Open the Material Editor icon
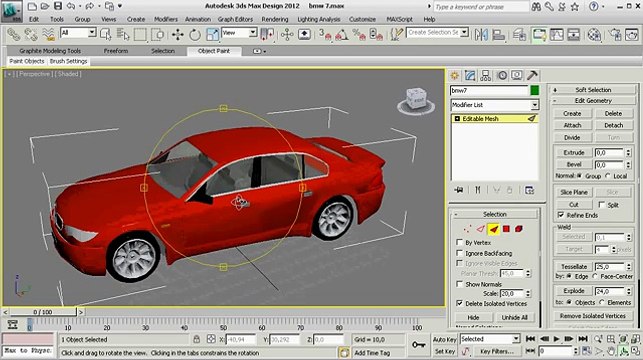Screen dimensions: 643x360 click(594, 35)
